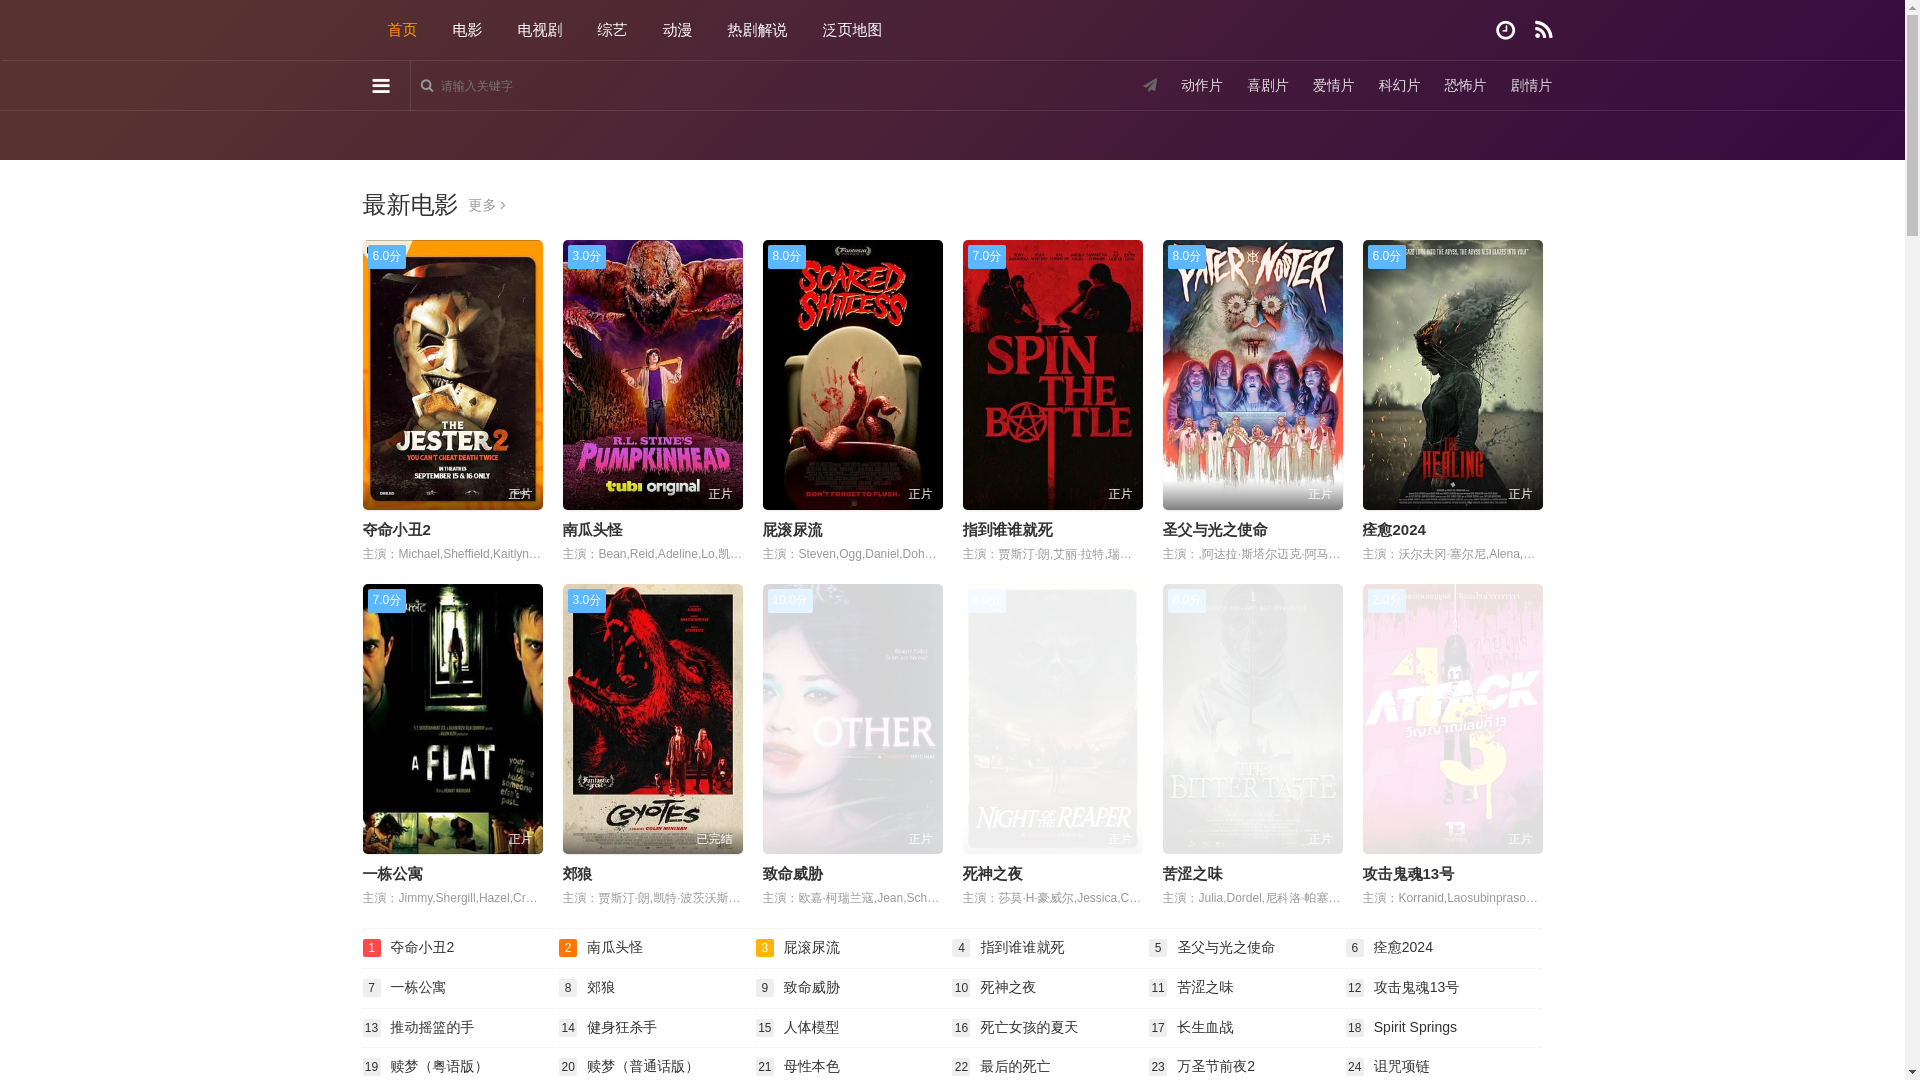Screen dimensions: 1920x1080
Task: Open the A Flat poster thumbnail
Action: click(453, 719)
